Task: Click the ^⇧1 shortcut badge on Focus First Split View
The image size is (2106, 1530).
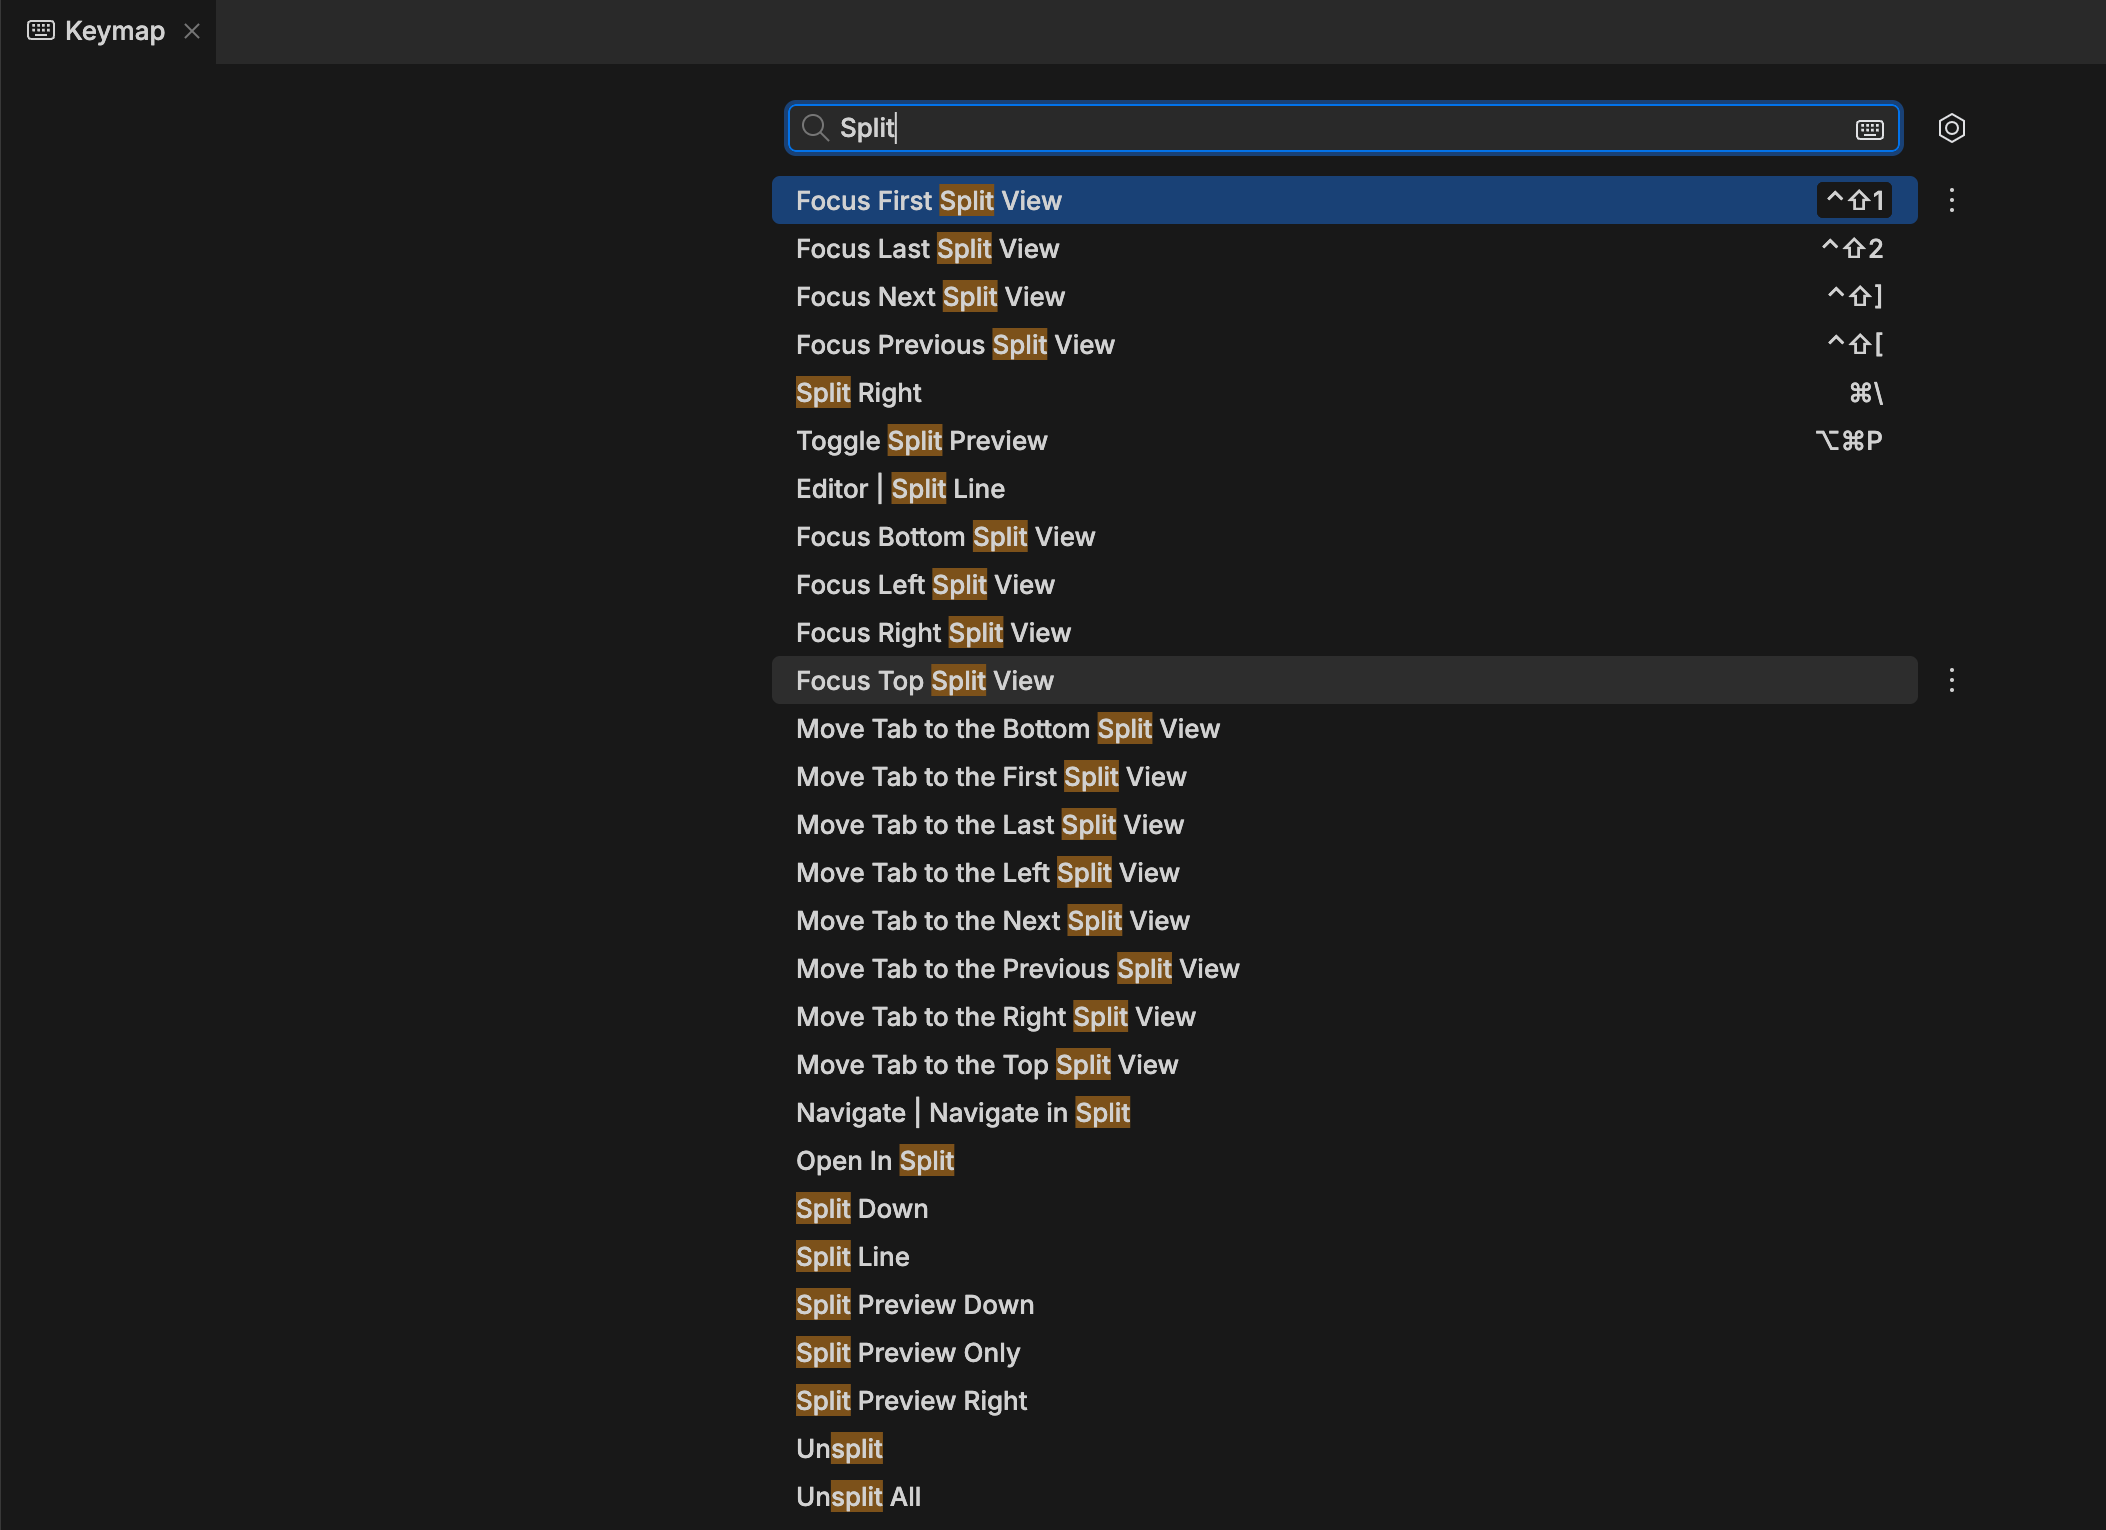Action: pos(1856,200)
